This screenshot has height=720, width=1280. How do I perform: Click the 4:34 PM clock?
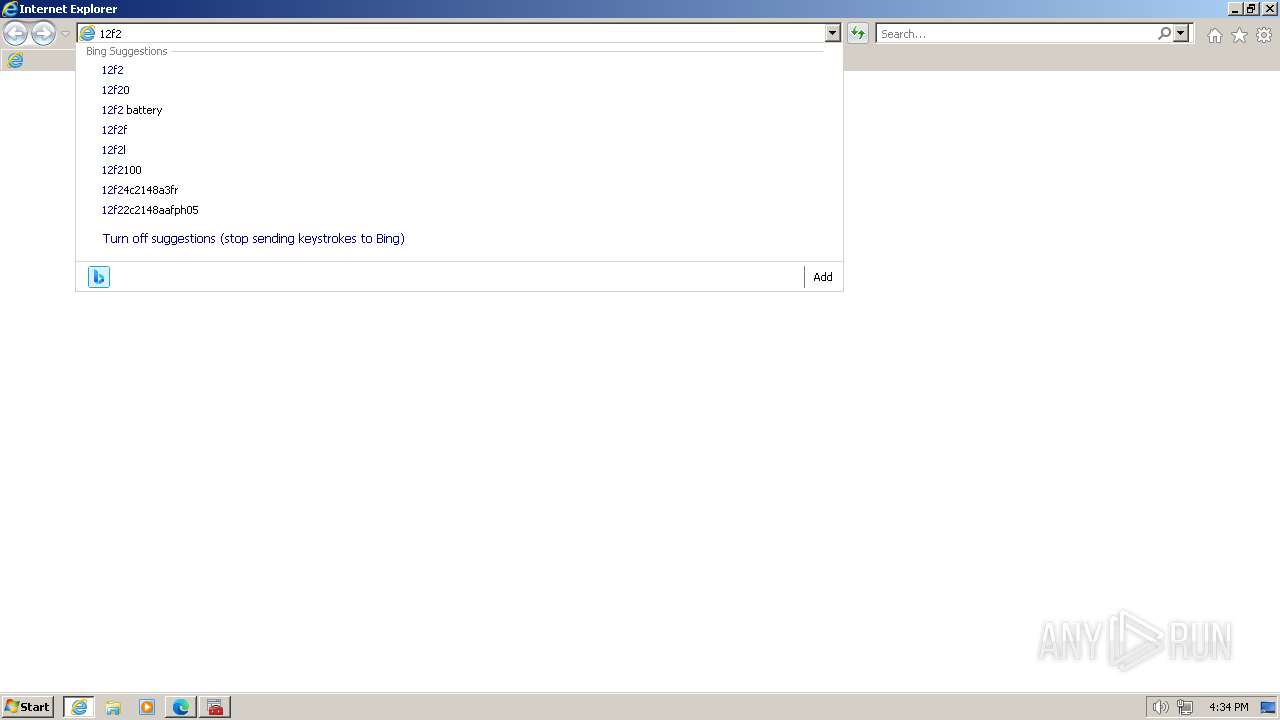[1229, 707]
